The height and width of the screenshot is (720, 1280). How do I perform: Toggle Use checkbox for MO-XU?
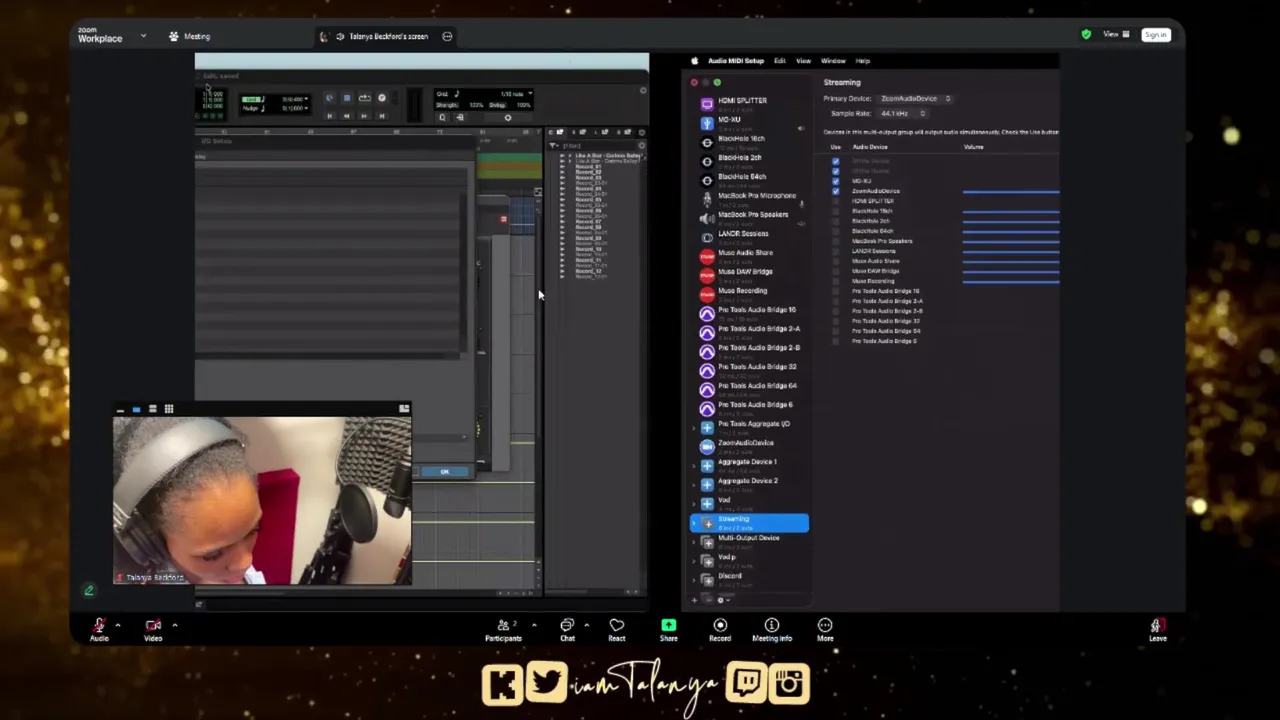[x=836, y=181]
